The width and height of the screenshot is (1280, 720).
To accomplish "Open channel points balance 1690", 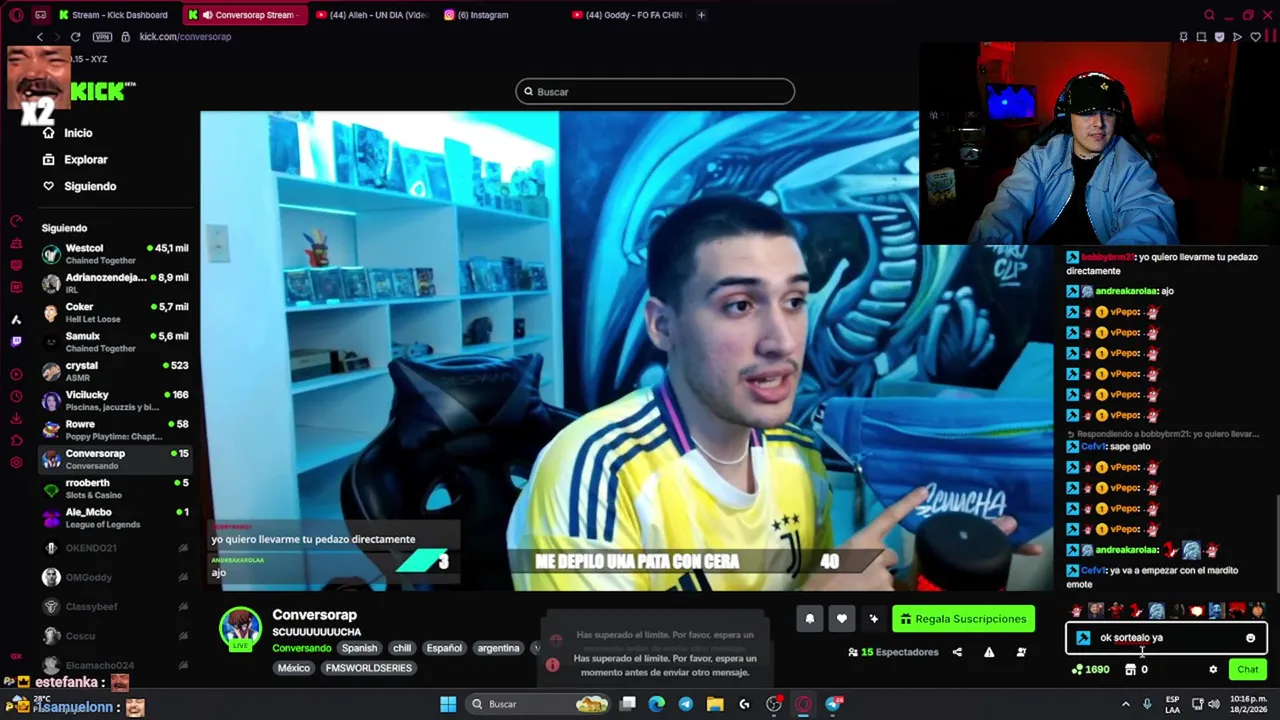I will pyautogui.click(x=1090, y=670).
